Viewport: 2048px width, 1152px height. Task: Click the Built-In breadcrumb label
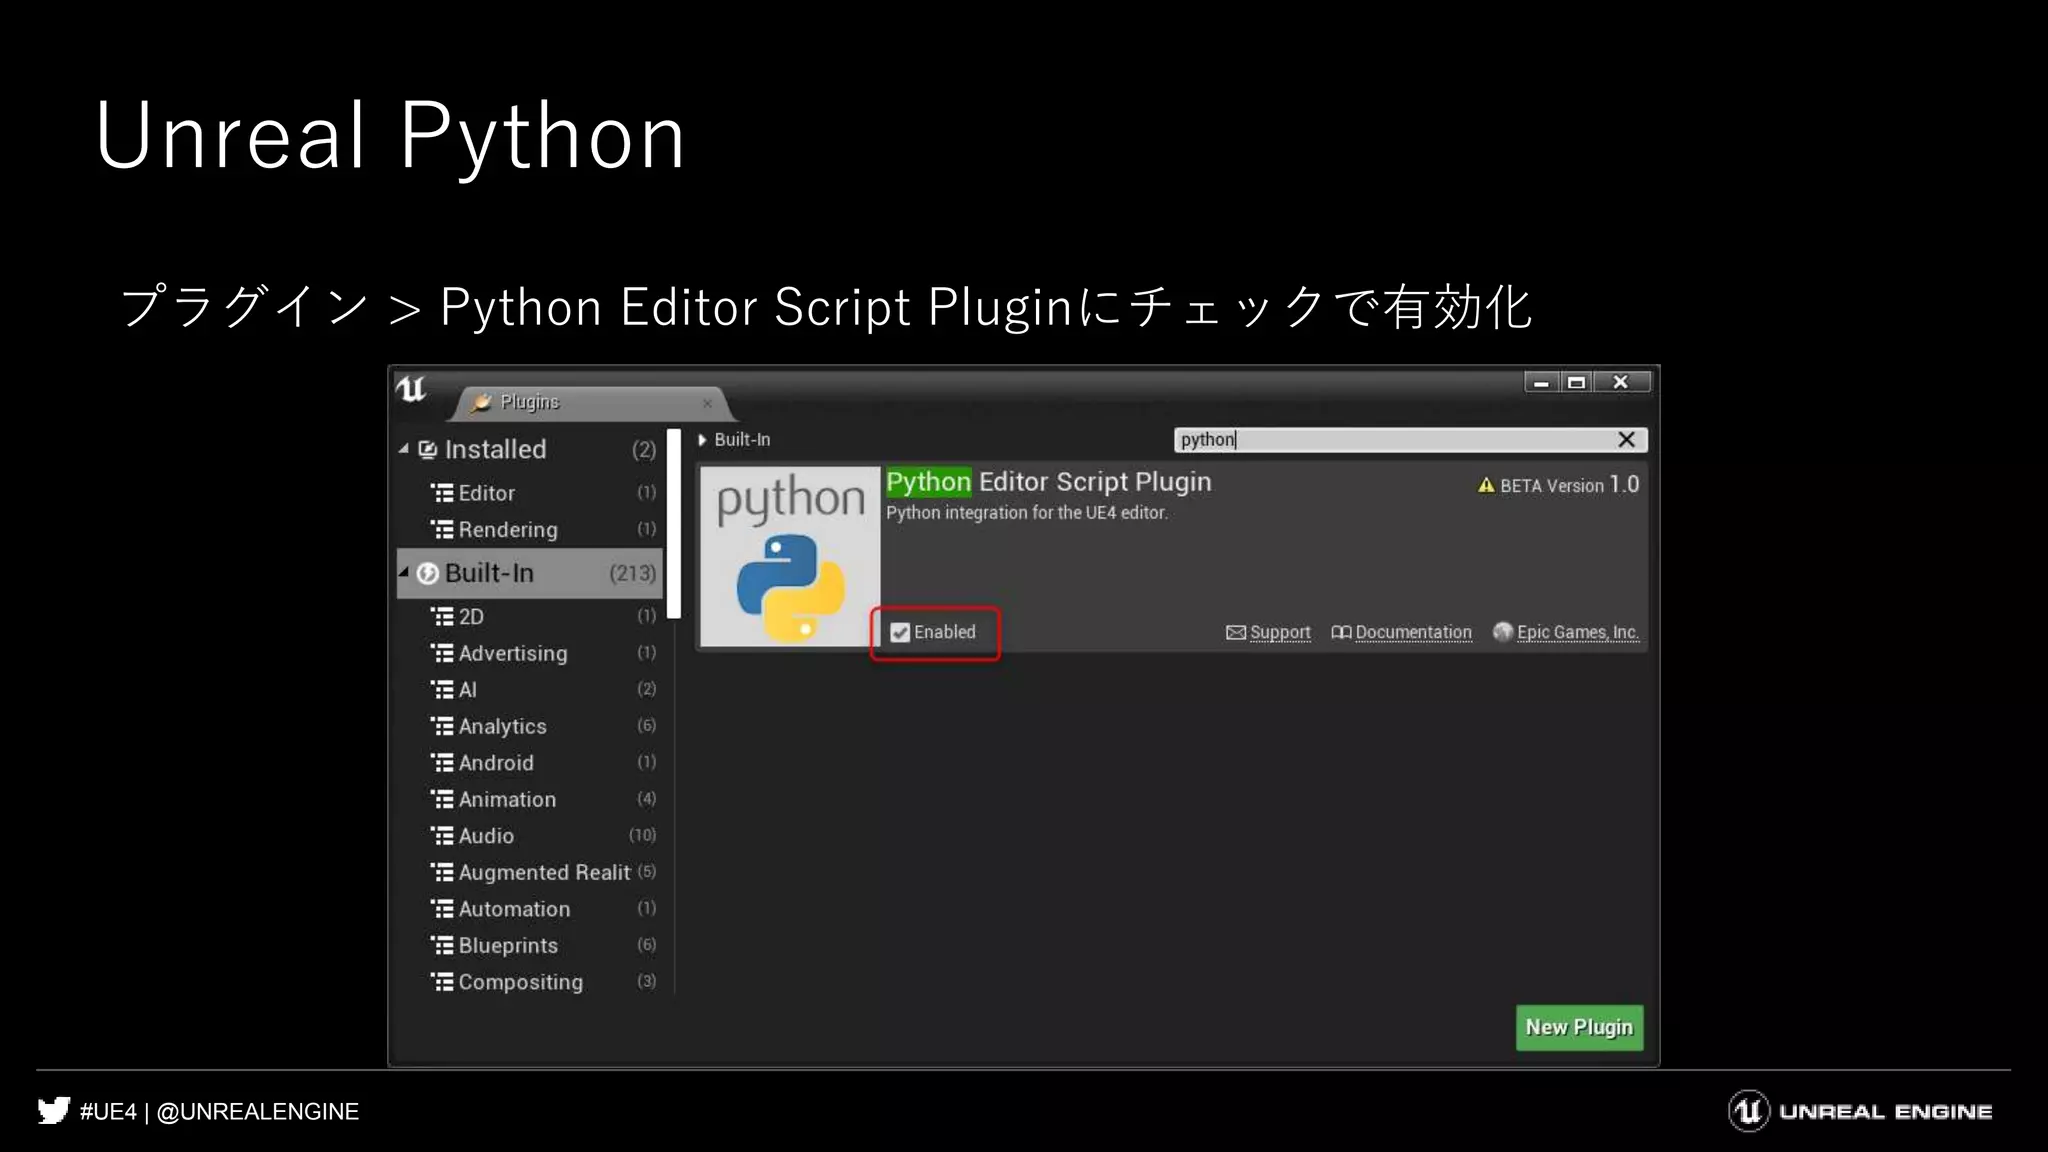[x=742, y=440]
